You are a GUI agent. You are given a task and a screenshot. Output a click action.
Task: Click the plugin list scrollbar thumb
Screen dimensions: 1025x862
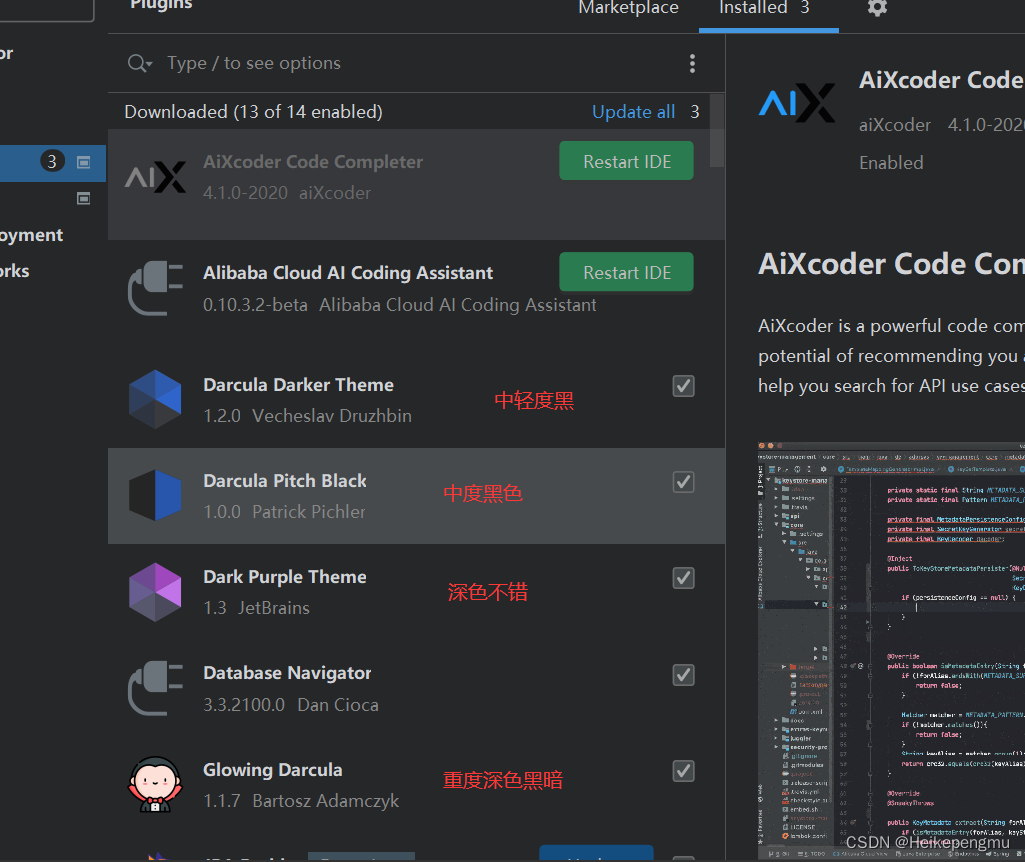(716, 131)
